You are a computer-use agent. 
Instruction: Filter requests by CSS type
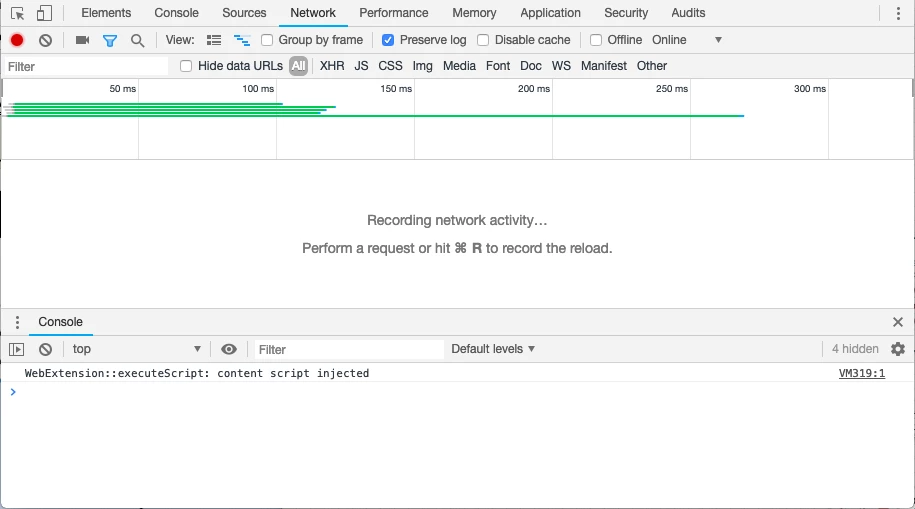(390, 66)
